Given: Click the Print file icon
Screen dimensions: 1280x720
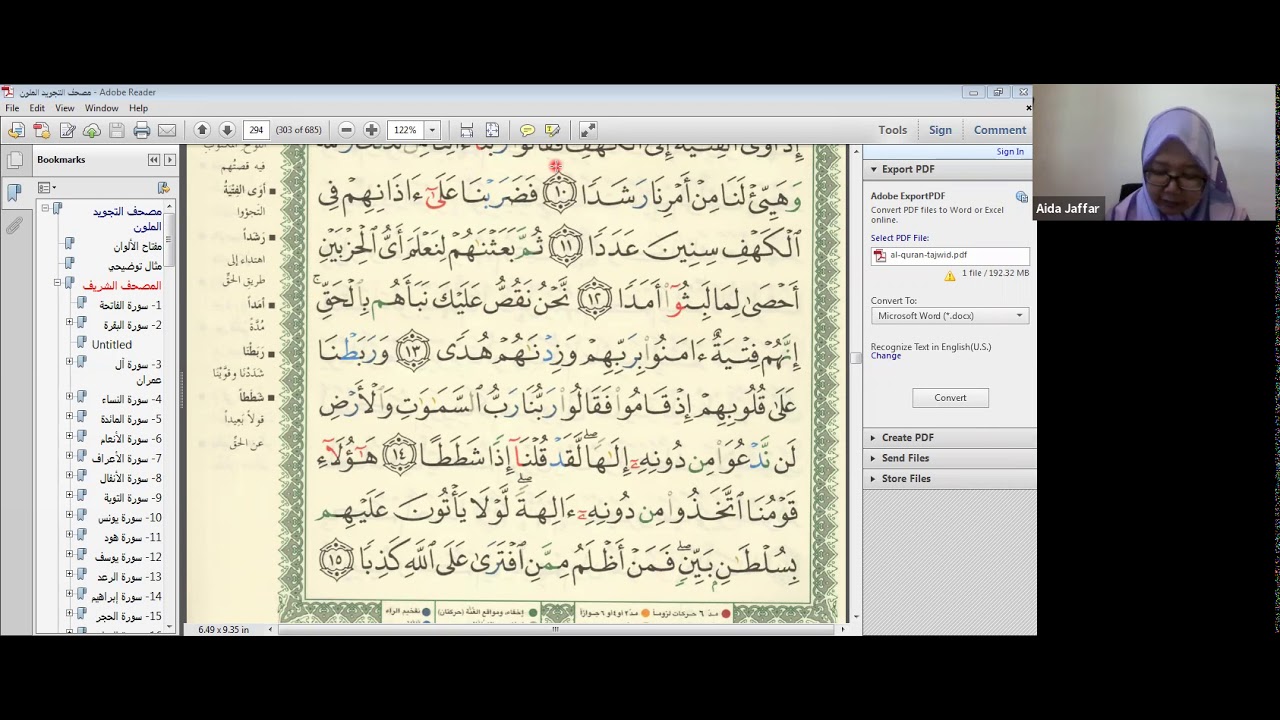Looking at the screenshot, I should pyautogui.click(x=142, y=130).
